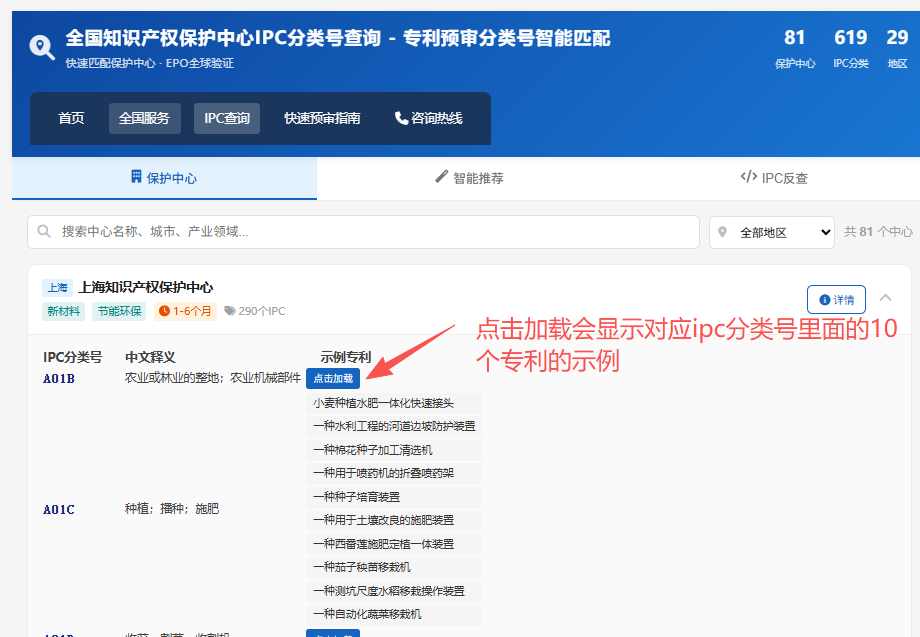Click the pencil icon for 智能推荐

[x=442, y=177]
